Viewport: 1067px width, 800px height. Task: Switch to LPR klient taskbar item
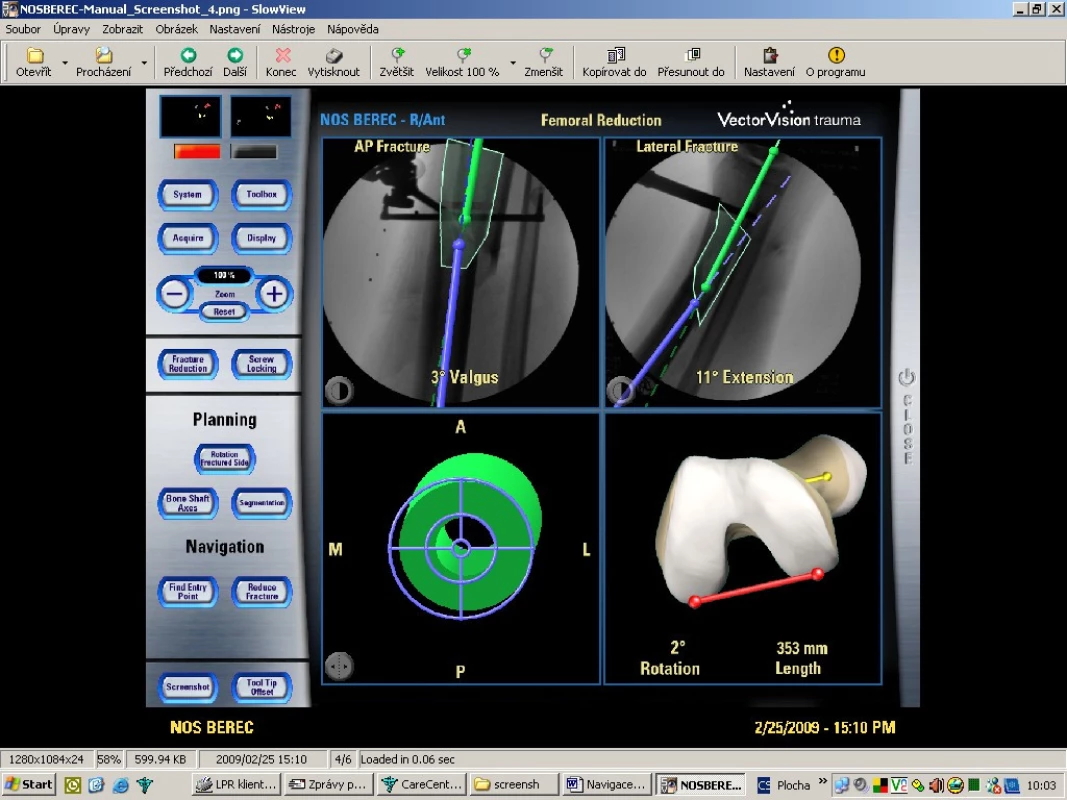237,784
